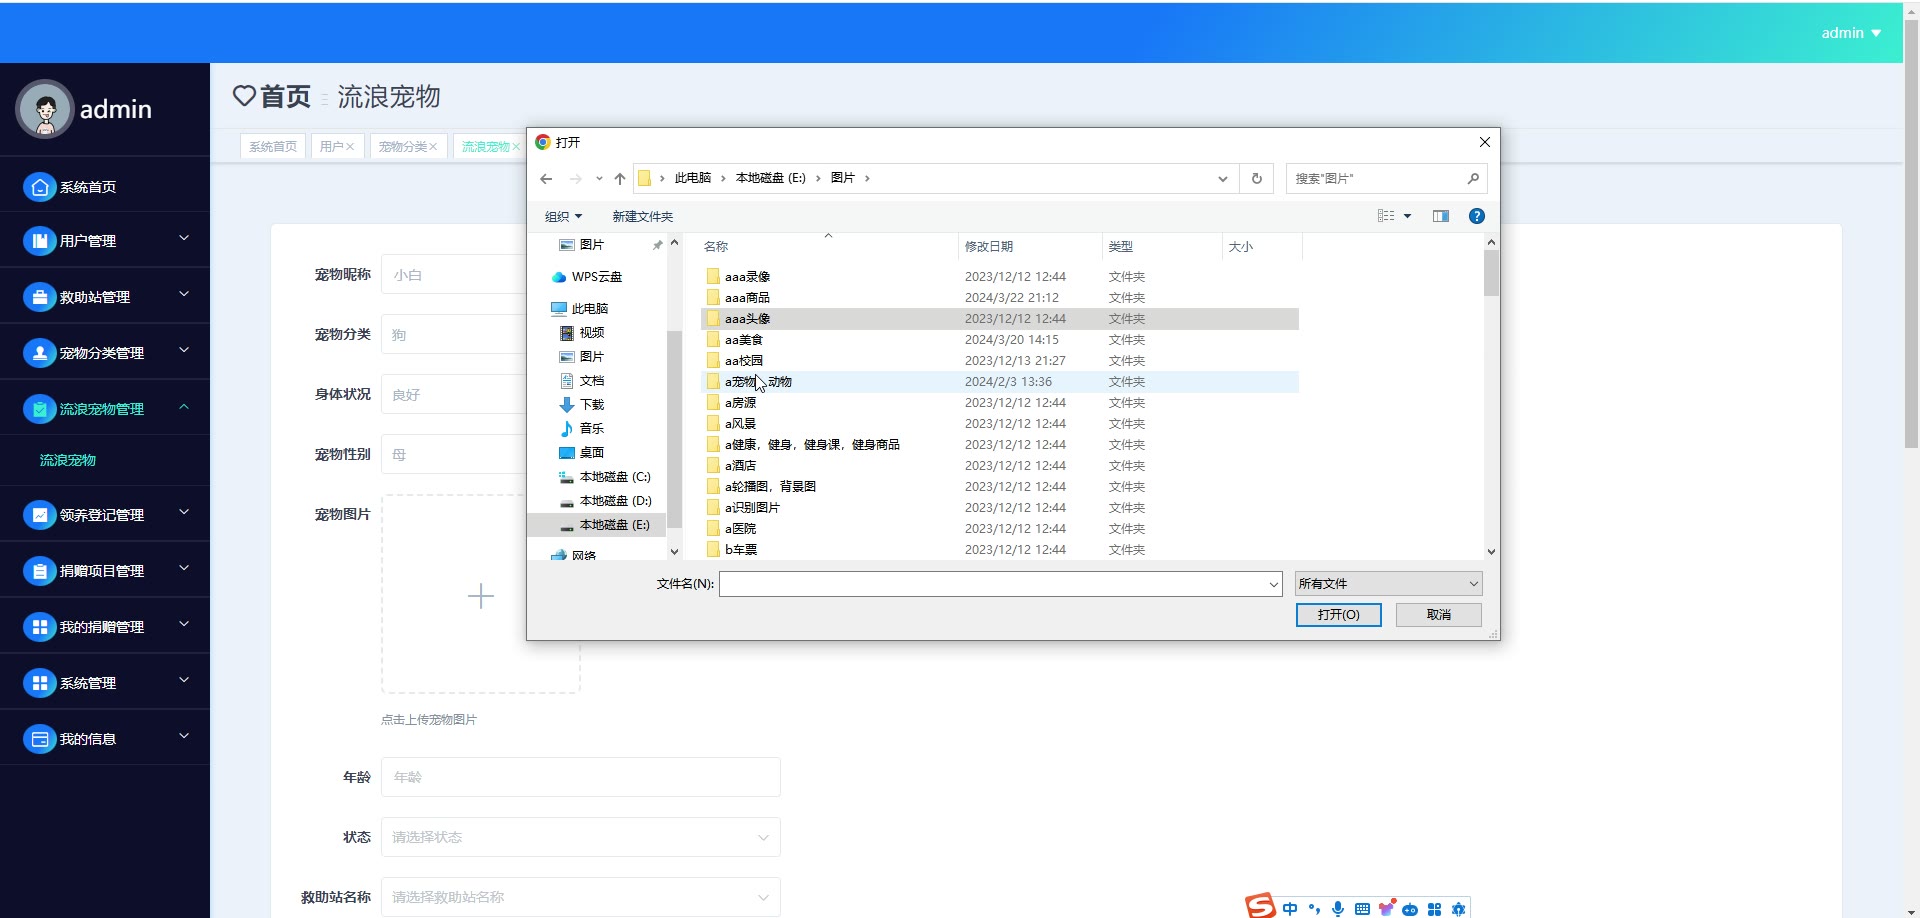1920x918 pixels.
Task: Open the admin dropdown in header
Action: tap(1850, 33)
